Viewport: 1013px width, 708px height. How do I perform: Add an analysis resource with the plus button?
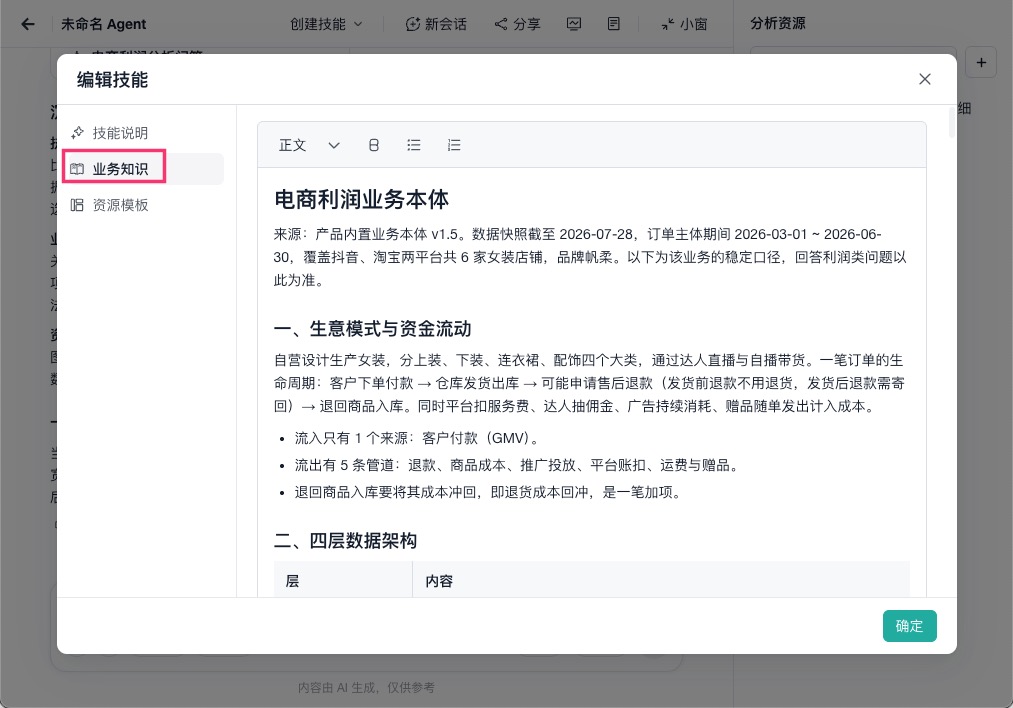981,63
